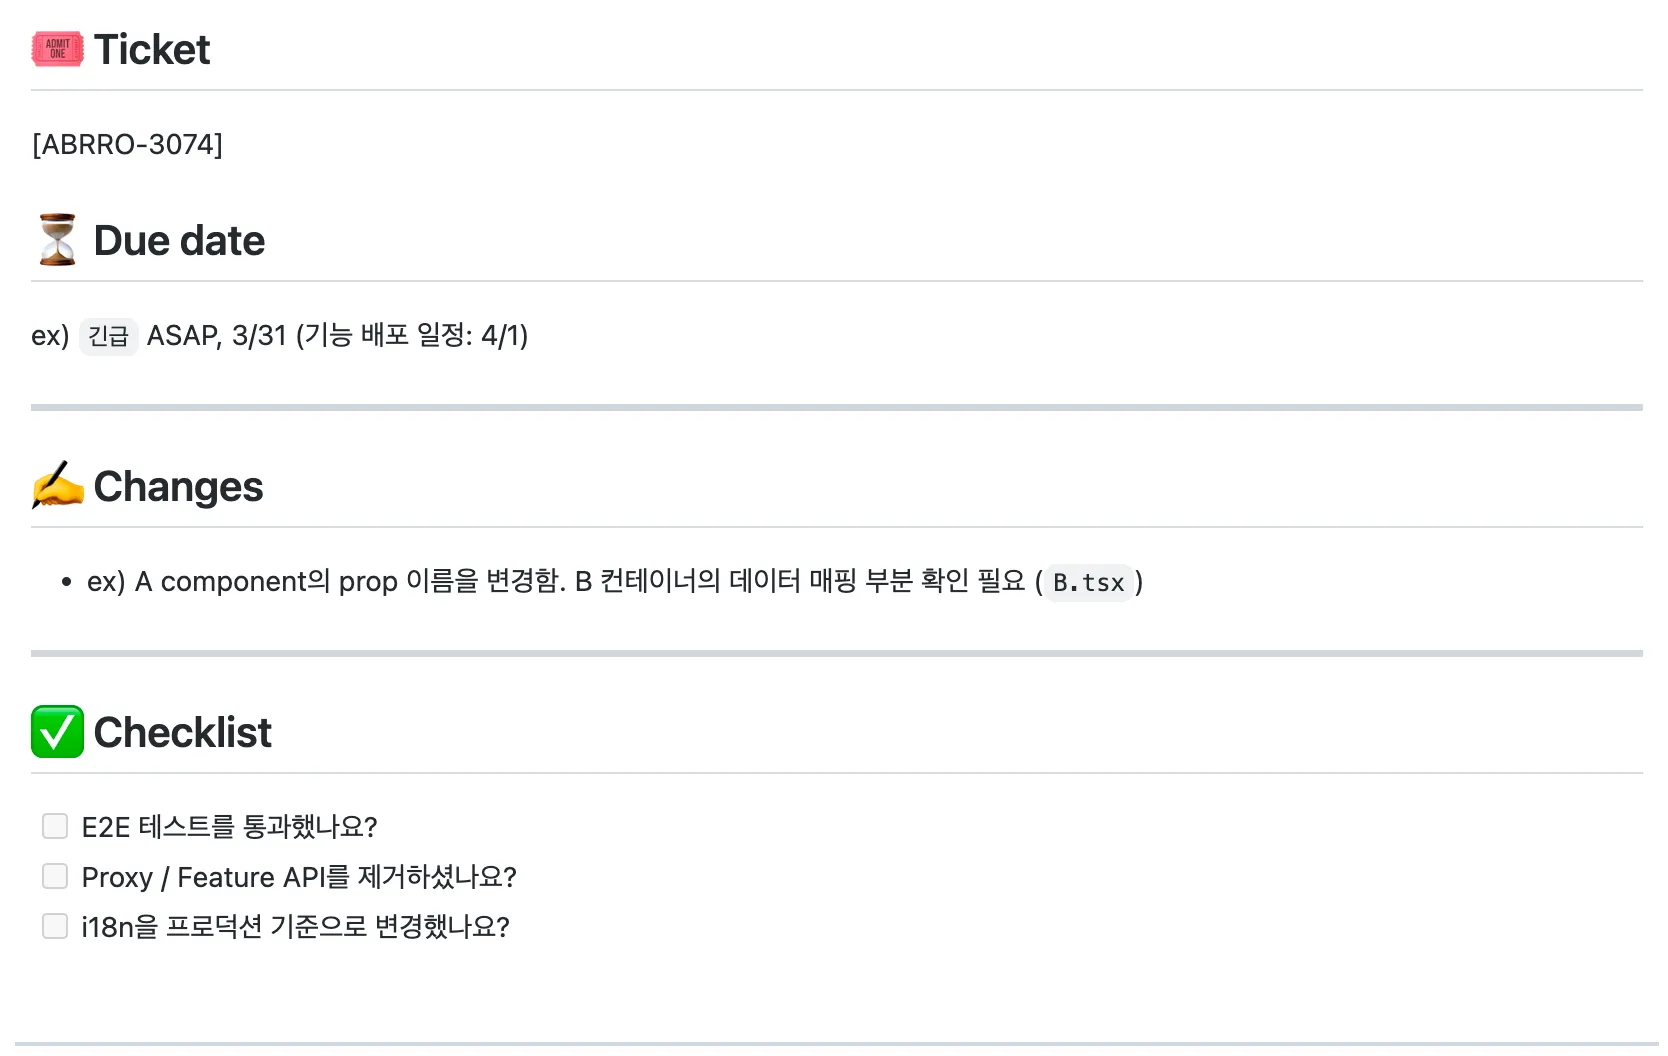Click the B.tsx inline code label
The width and height of the screenshot is (1668, 1056).
(x=1088, y=582)
